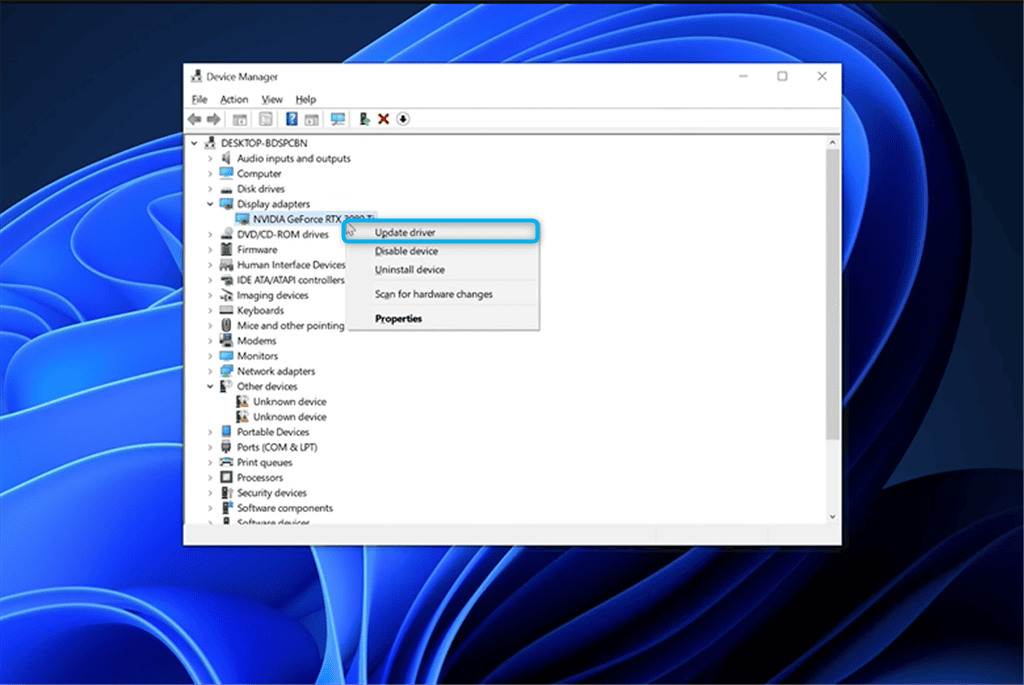Collapse the Display adapters category
Image resolution: width=1024 pixels, height=685 pixels.
210,204
